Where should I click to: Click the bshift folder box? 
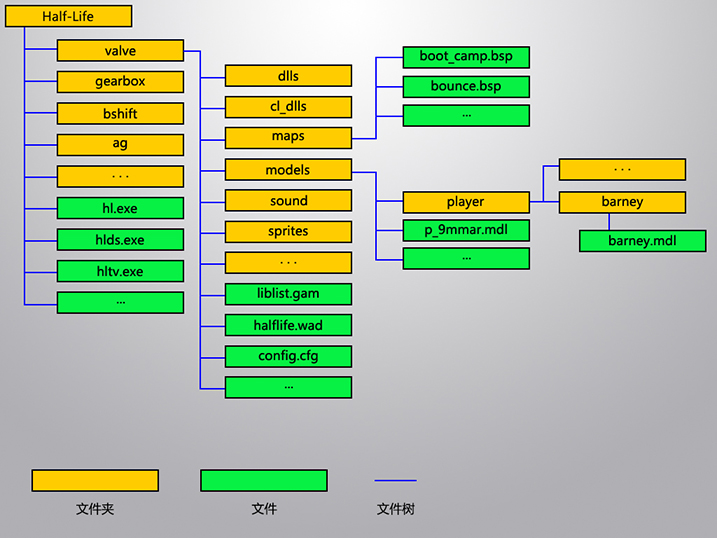pyautogui.click(x=120, y=113)
